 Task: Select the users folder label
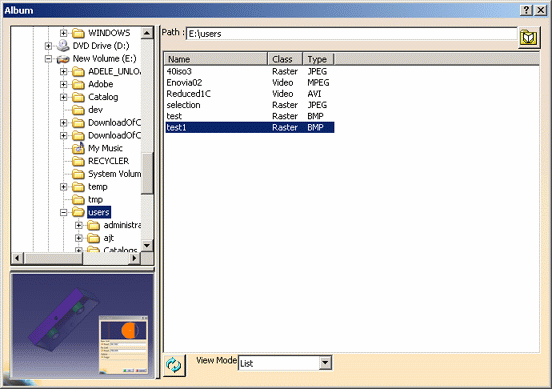99,212
